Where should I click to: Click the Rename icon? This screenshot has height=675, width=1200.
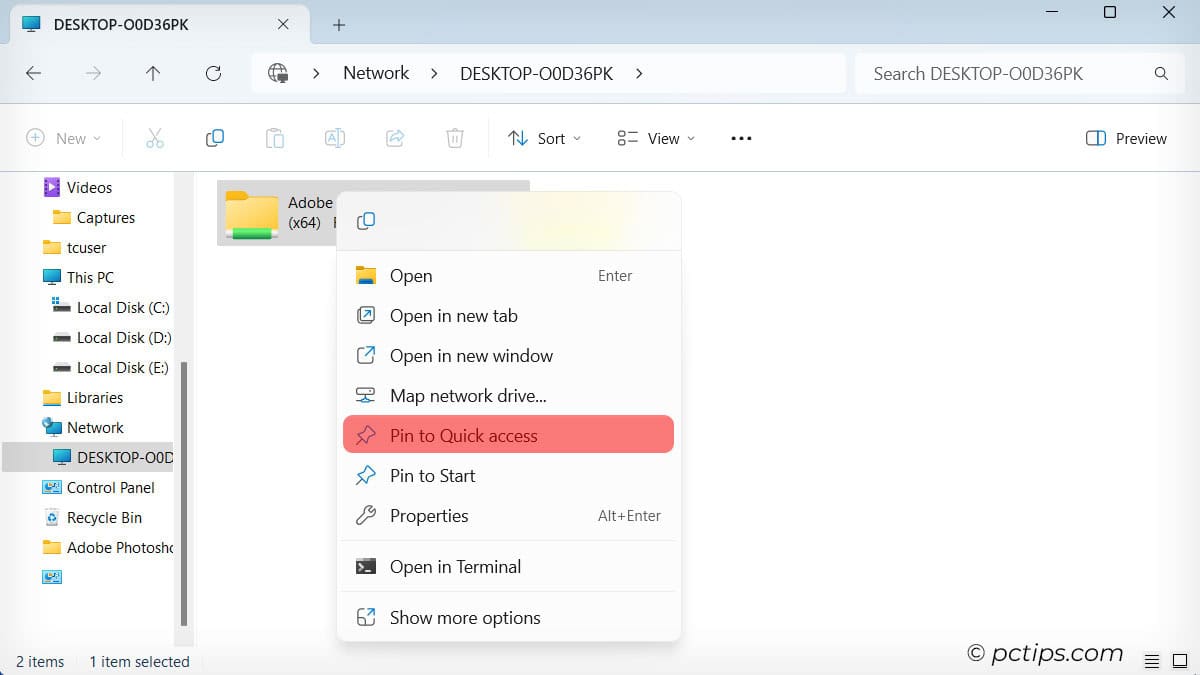point(335,138)
